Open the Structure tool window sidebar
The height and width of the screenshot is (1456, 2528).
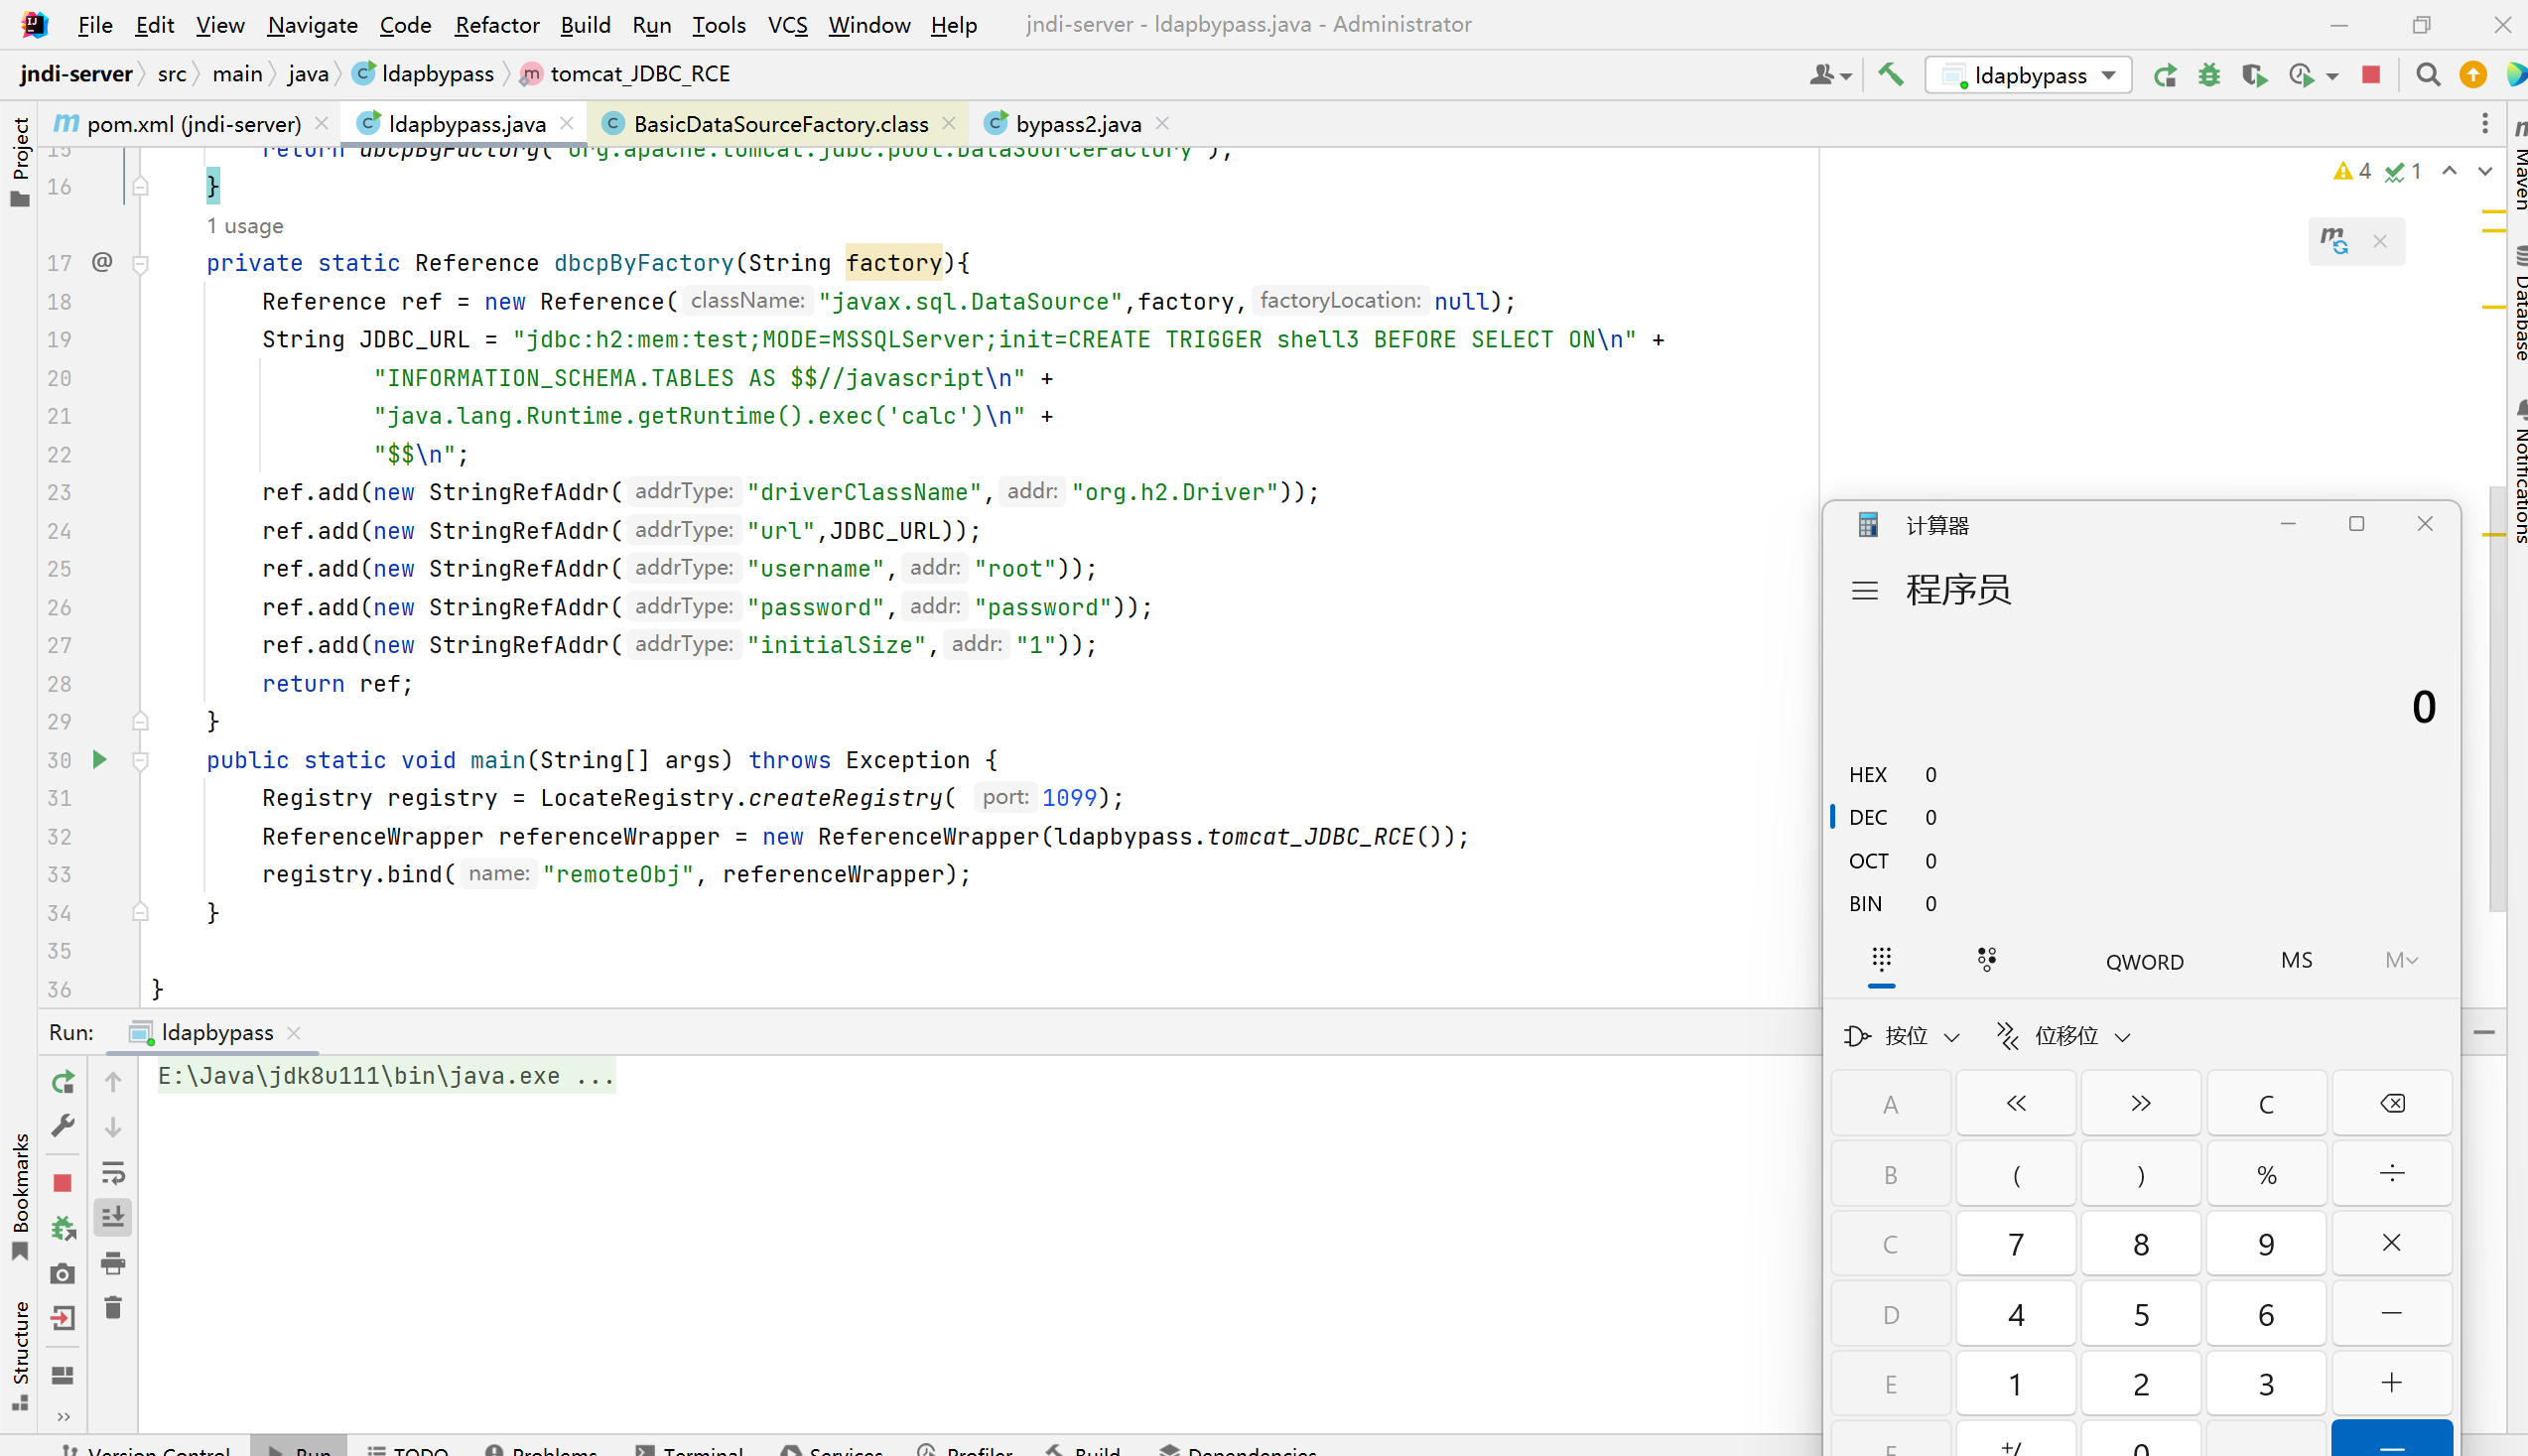tap(20, 1354)
